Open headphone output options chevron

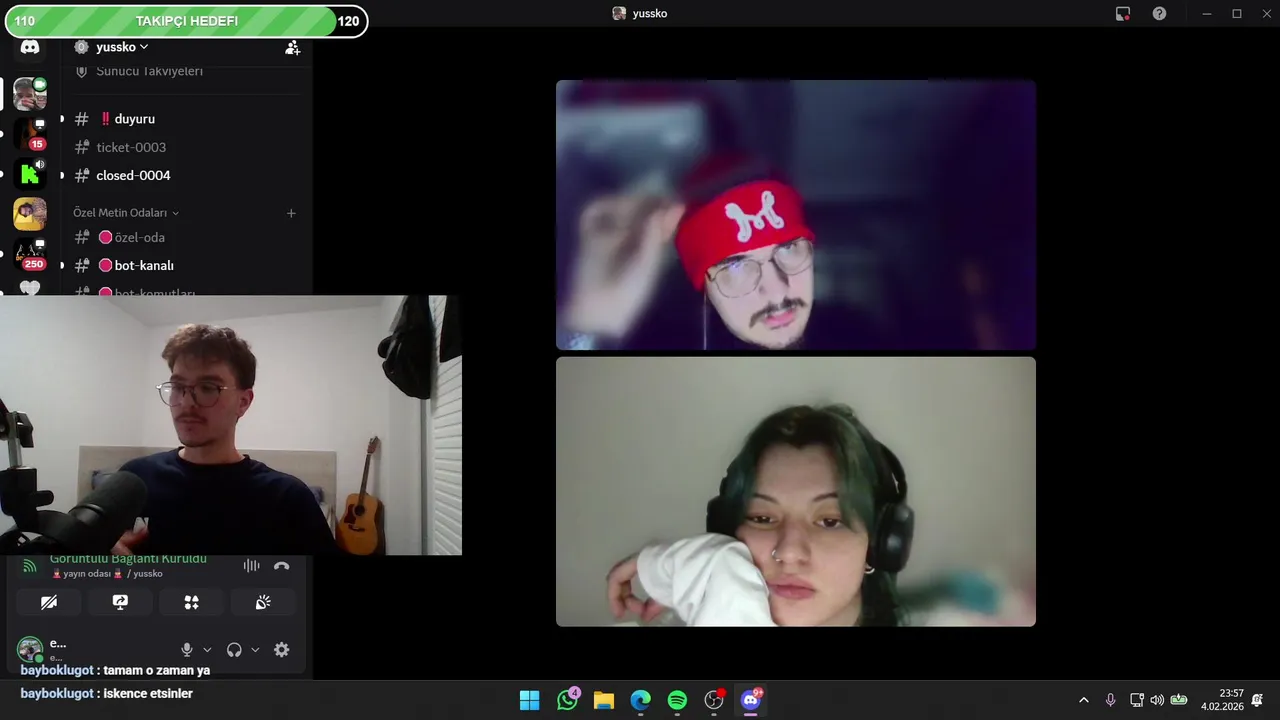pyautogui.click(x=255, y=650)
